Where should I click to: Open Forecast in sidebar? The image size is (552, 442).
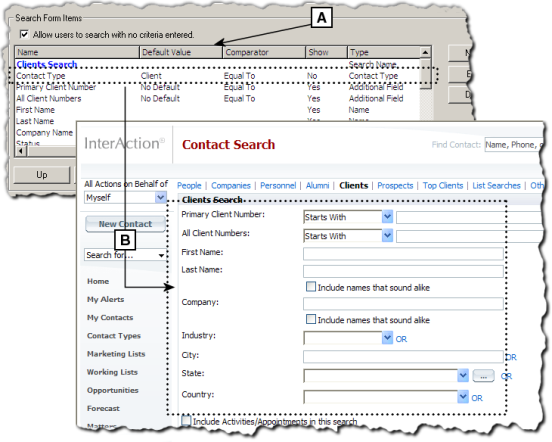pyautogui.click(x=104, y=409)
